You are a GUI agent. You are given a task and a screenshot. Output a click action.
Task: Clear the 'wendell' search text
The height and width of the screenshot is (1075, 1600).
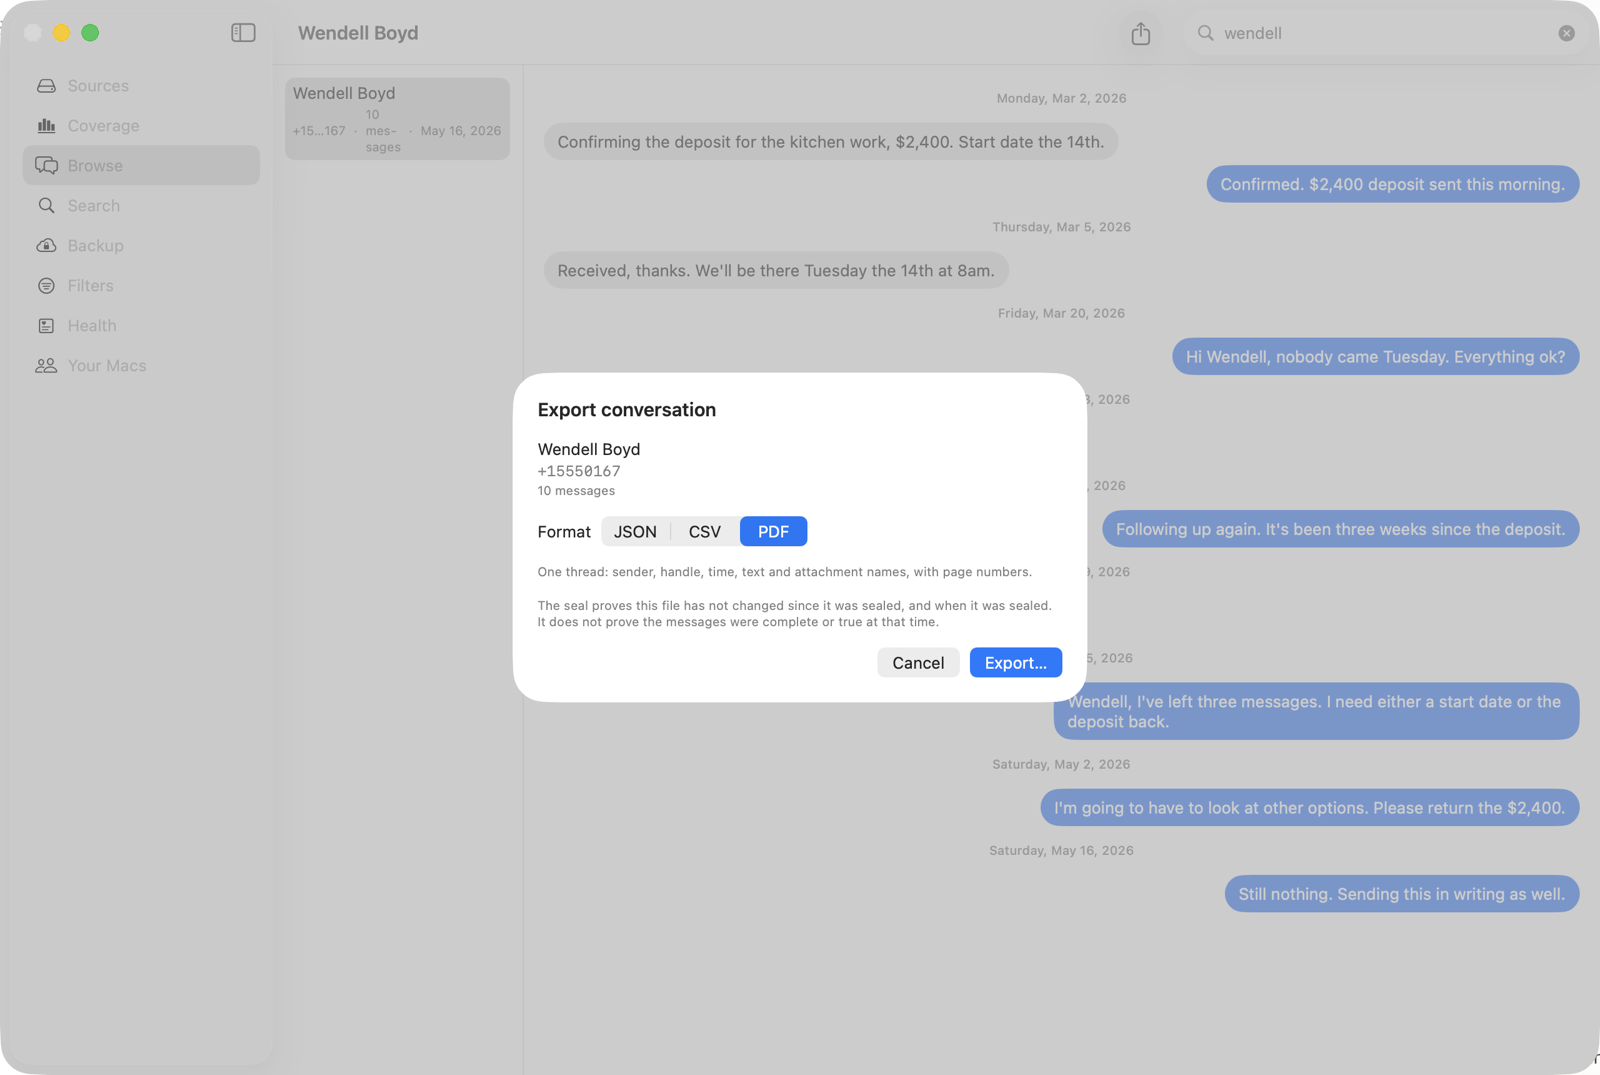[1566, 33]
